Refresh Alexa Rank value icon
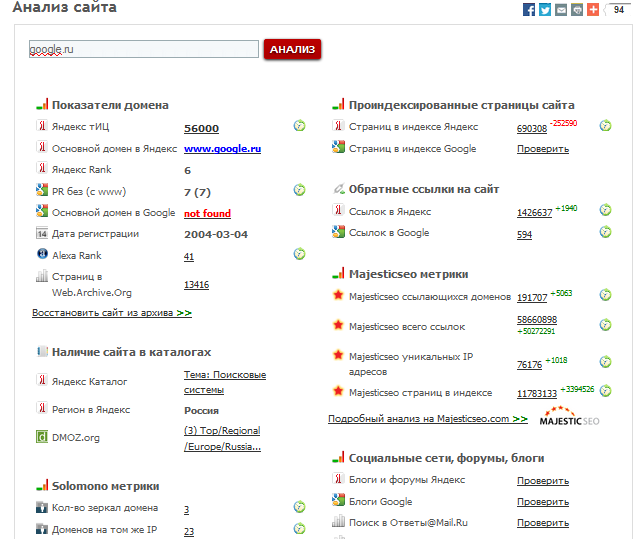The height and width of the screenshot is (539, 635). (x=299, y=254)
